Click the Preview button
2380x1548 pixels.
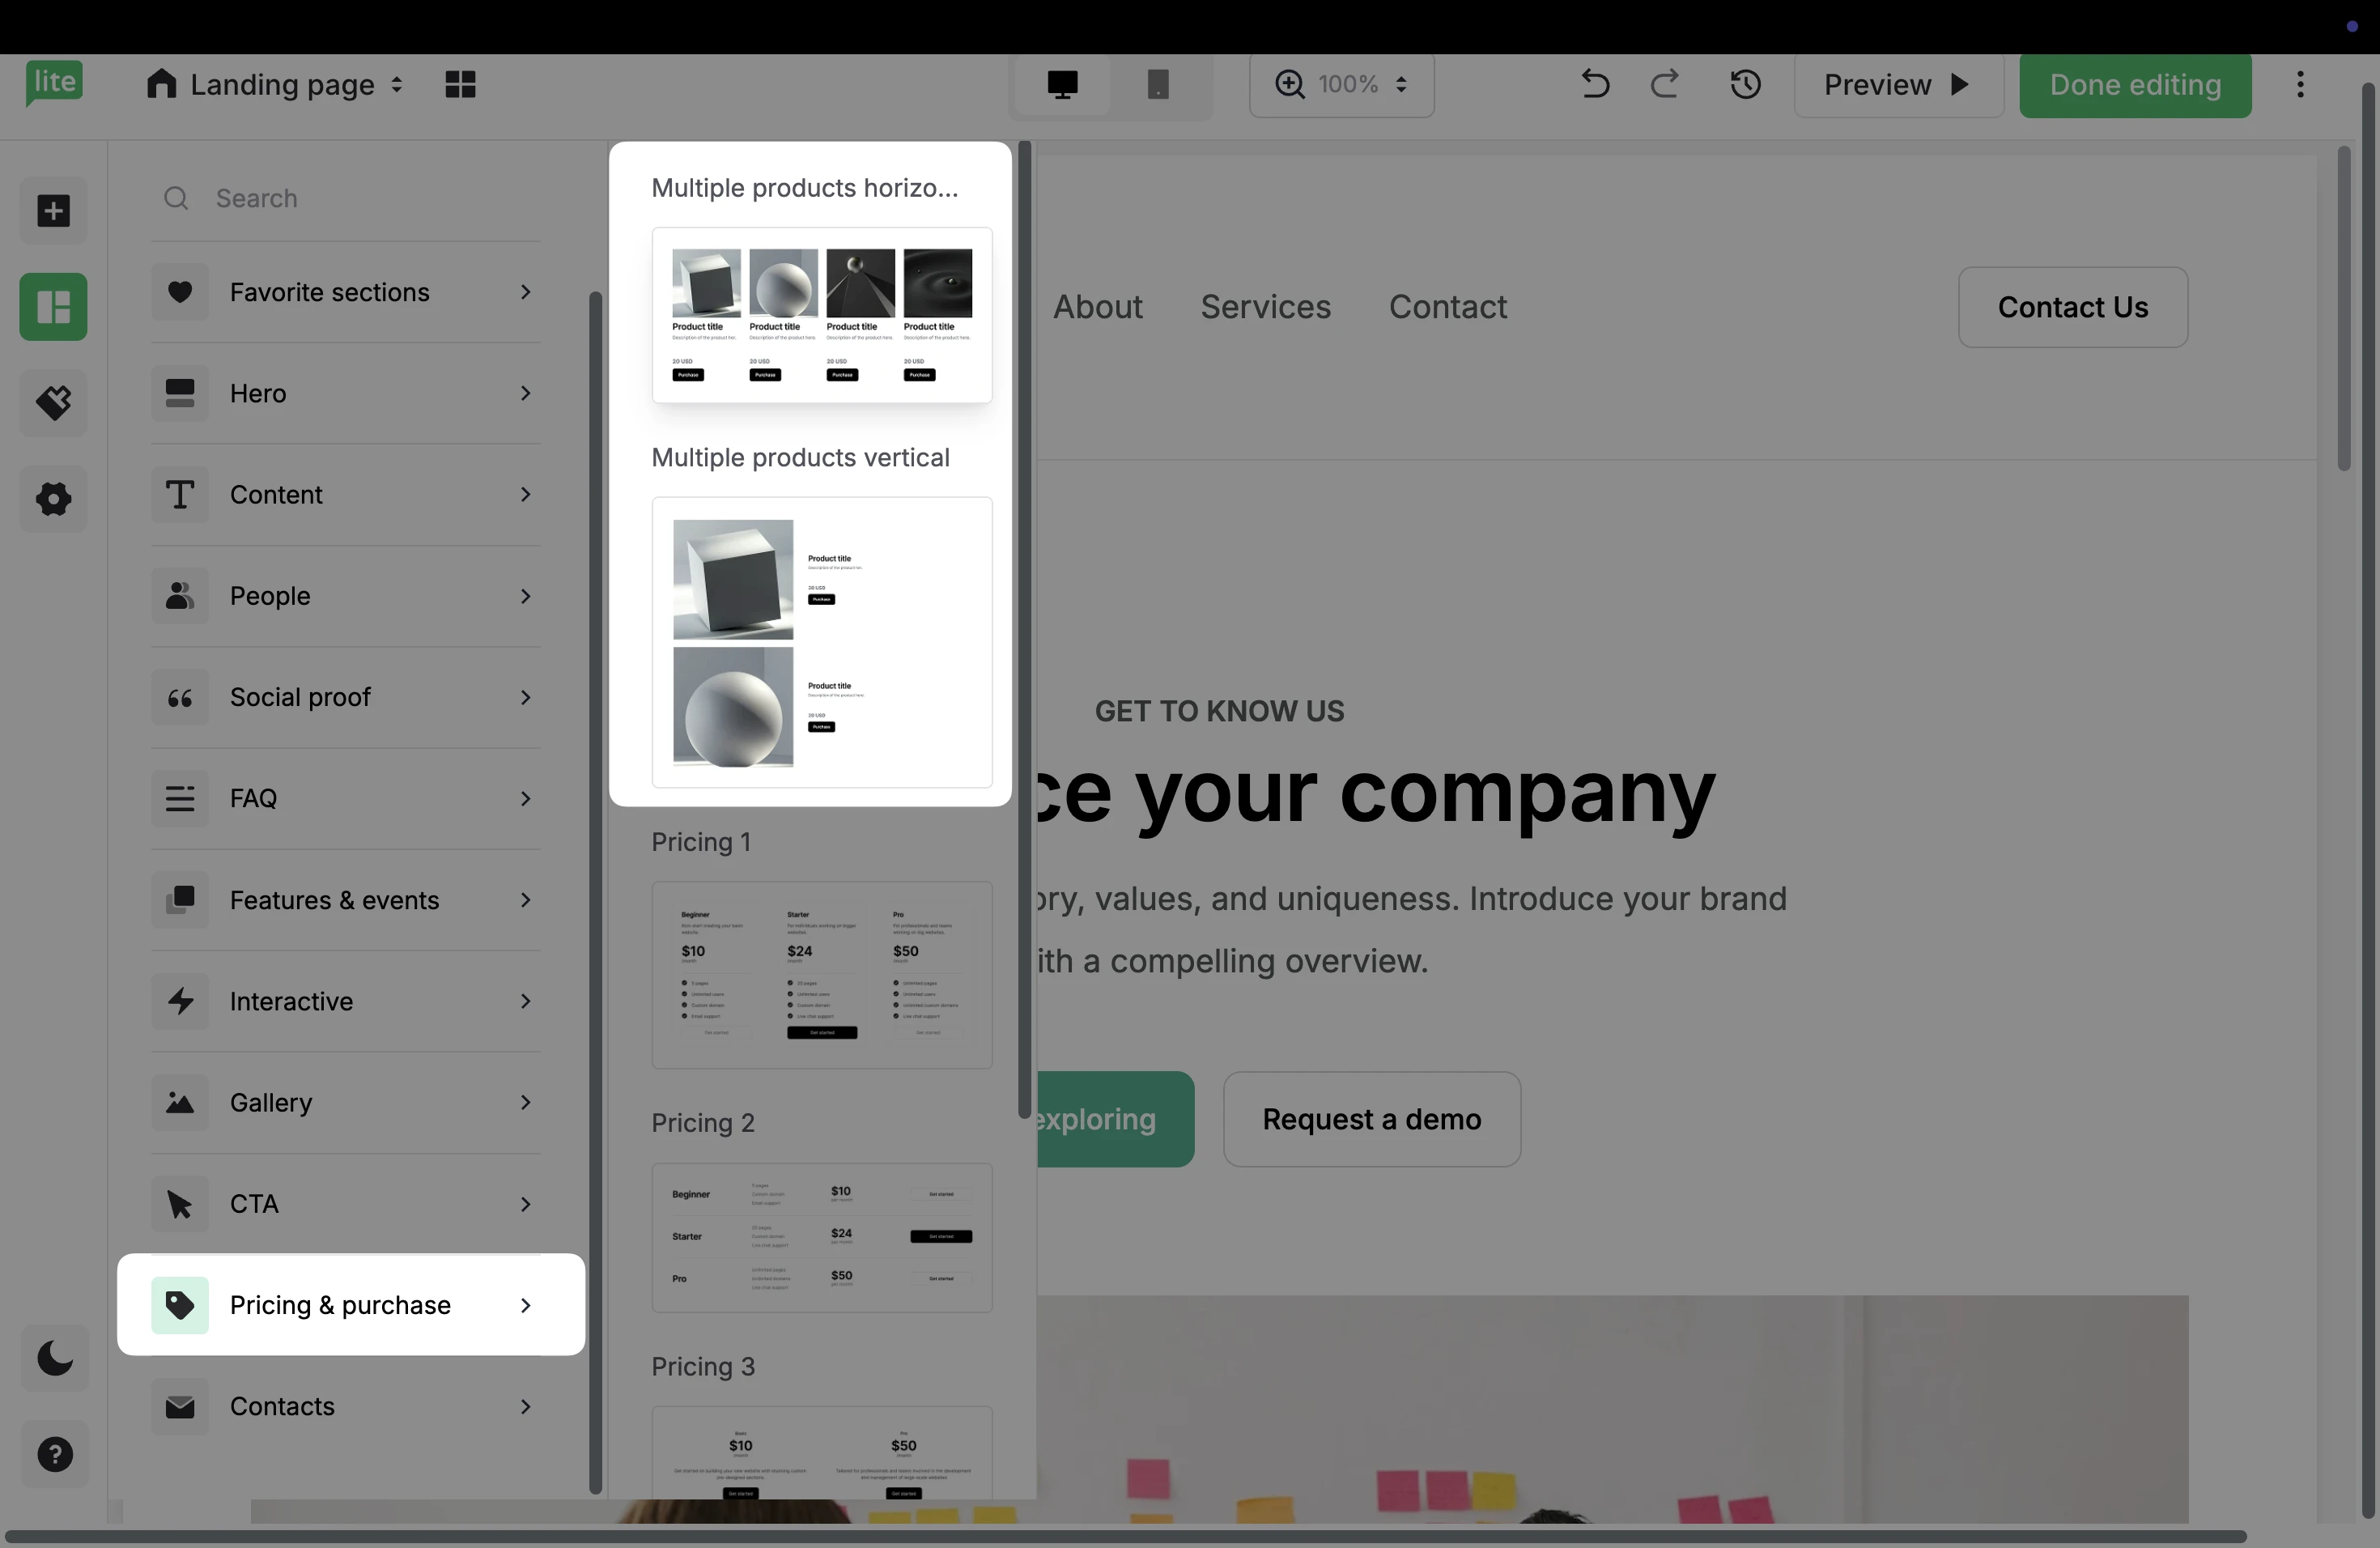pyautogui.click(x=1898, y=85)
